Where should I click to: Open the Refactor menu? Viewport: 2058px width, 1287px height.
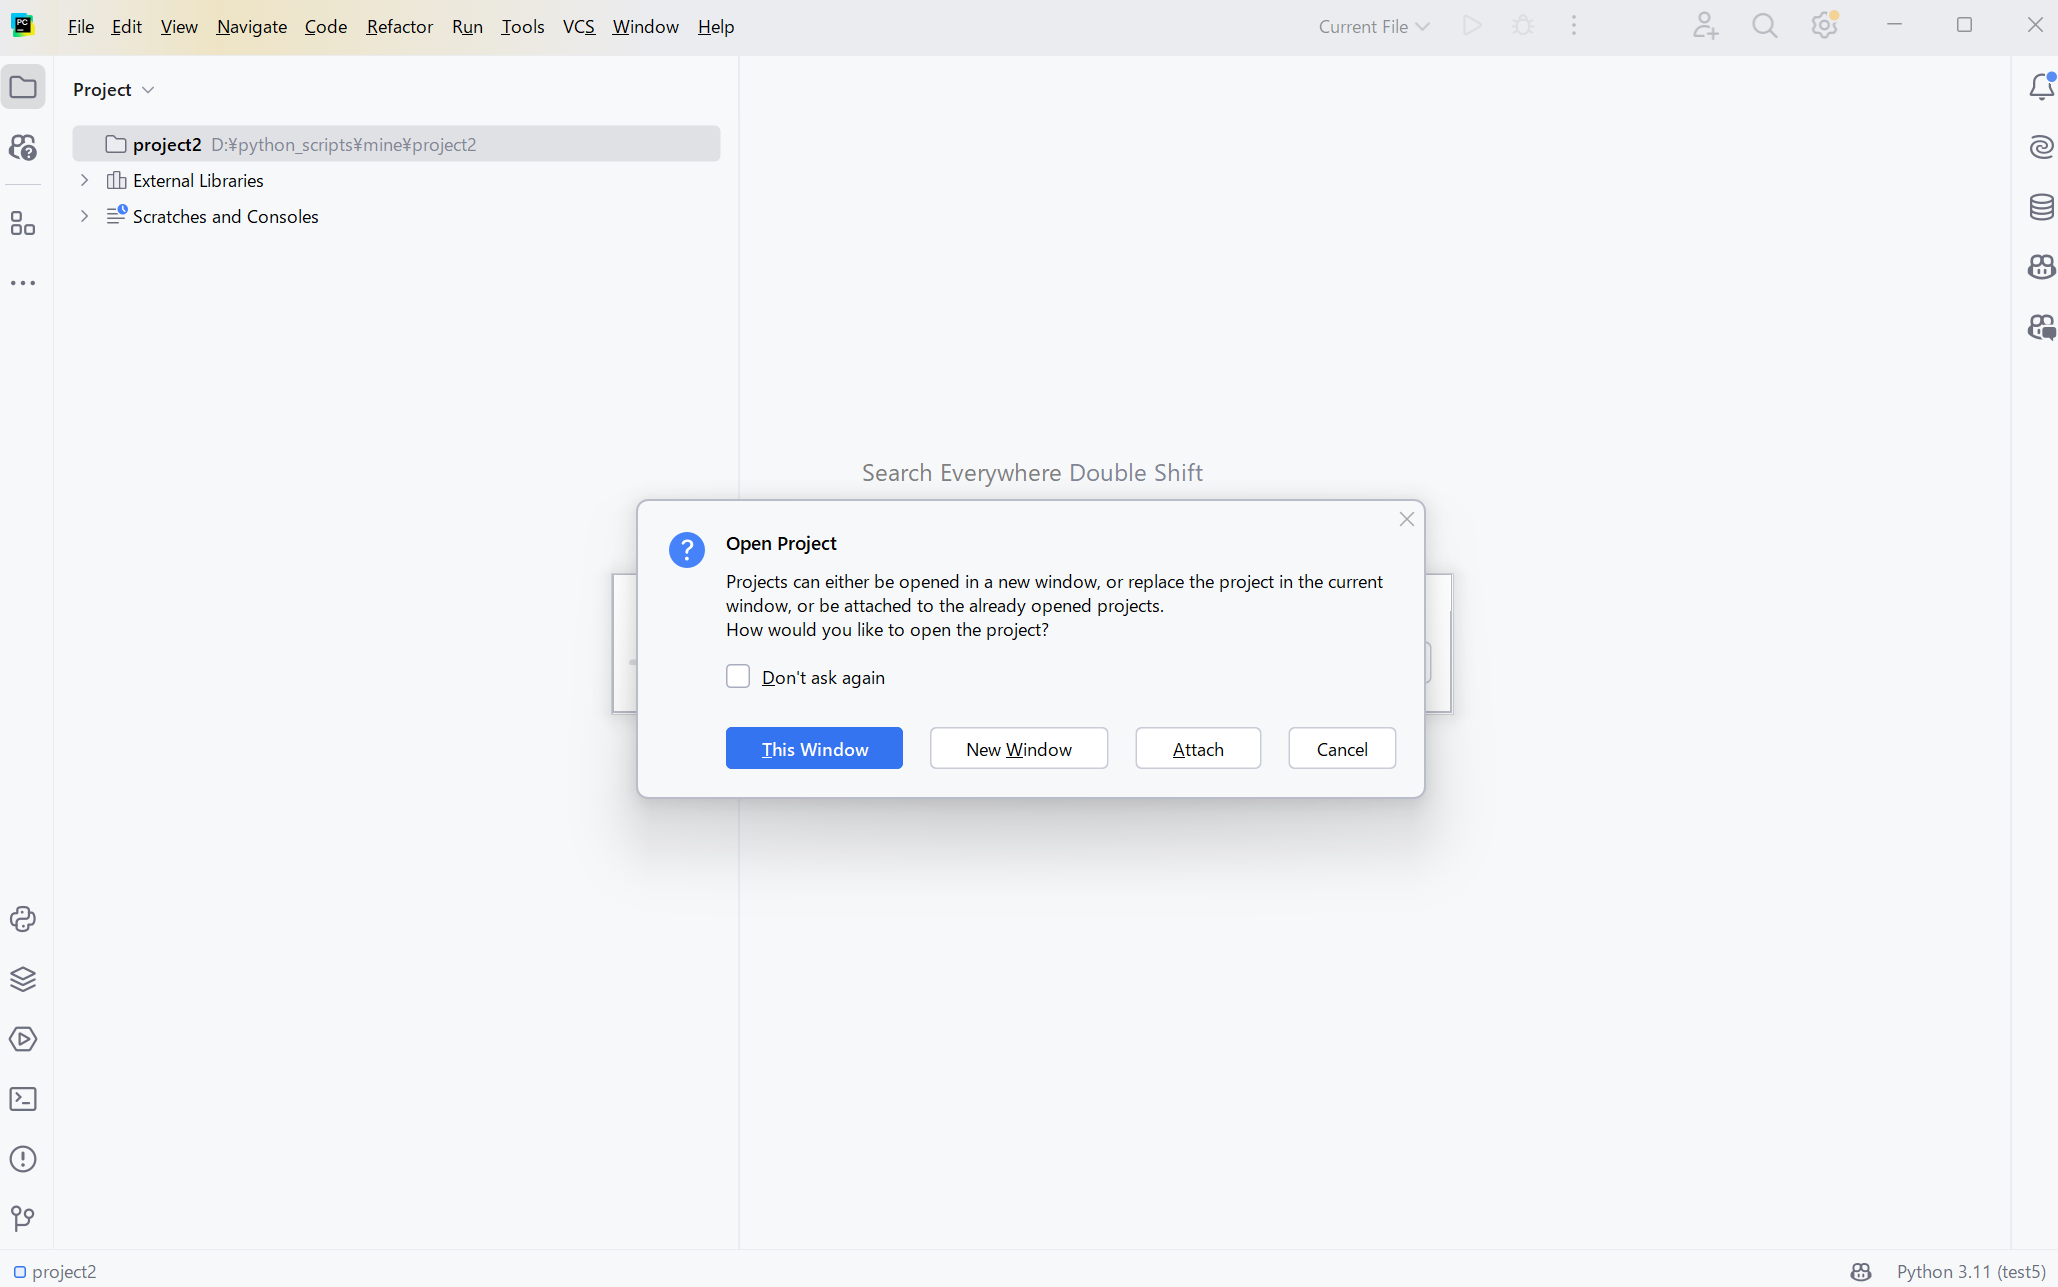coord(399,27)
